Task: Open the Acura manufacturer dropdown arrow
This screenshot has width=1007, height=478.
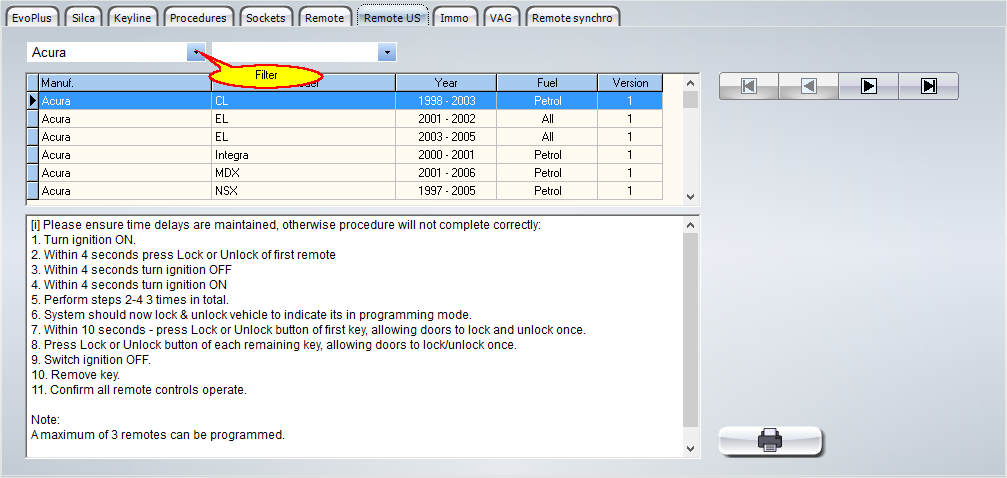Action: (x=196, y=53)
